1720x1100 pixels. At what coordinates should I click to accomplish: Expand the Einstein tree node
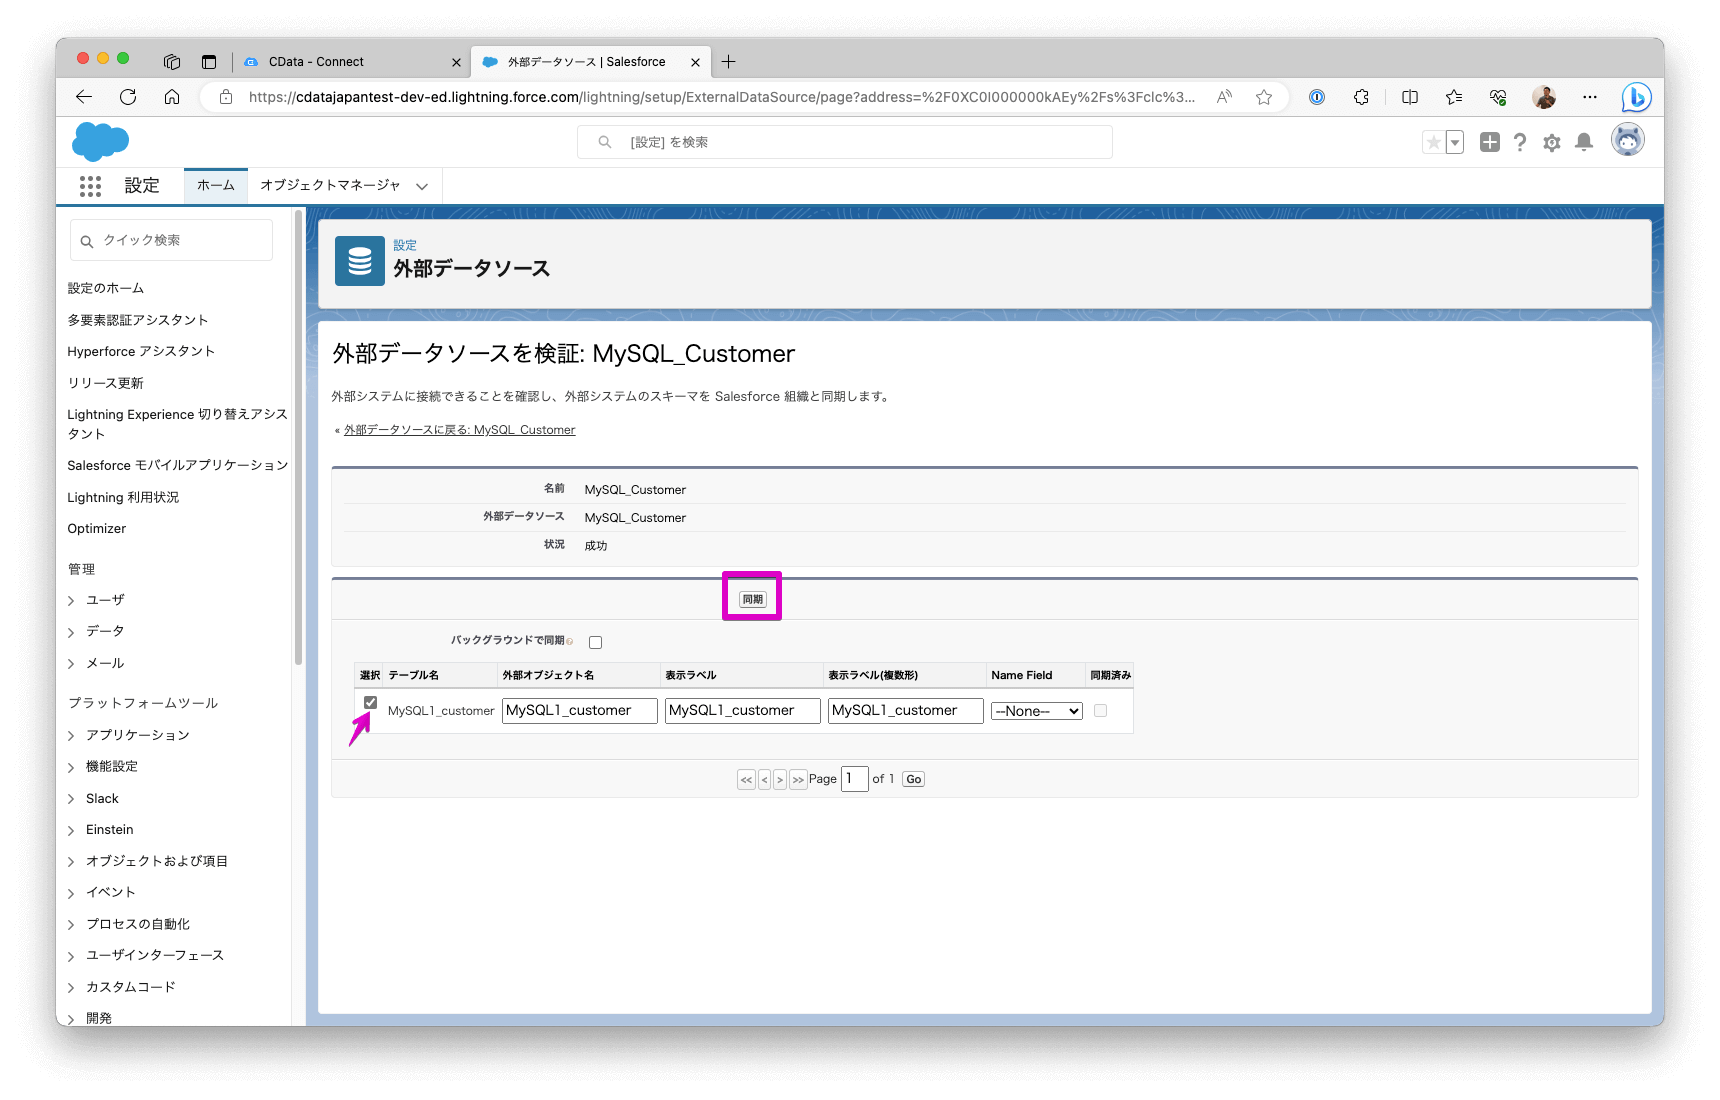[71, 830]
